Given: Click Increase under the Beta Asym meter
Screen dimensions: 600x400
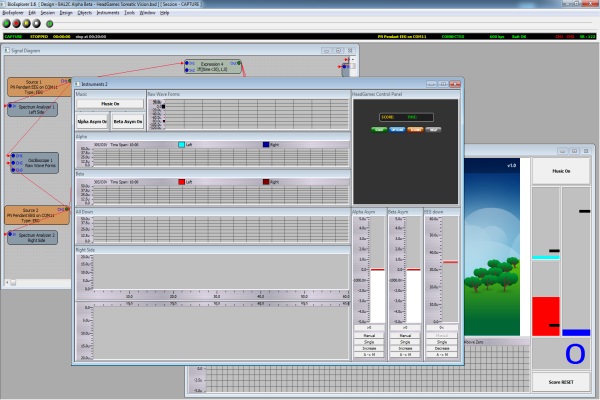Looking at the screenshot, I should [x=405, y=348].
